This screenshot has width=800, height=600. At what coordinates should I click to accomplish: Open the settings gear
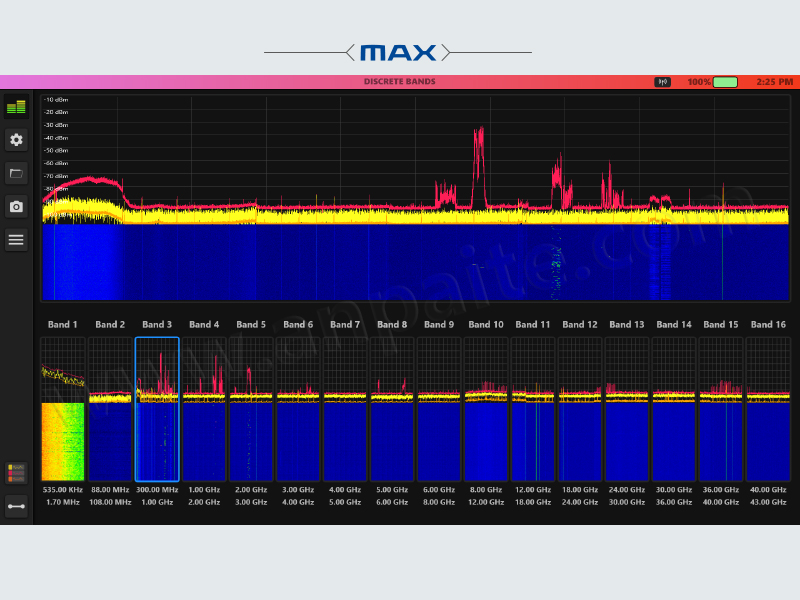(16, 140)
